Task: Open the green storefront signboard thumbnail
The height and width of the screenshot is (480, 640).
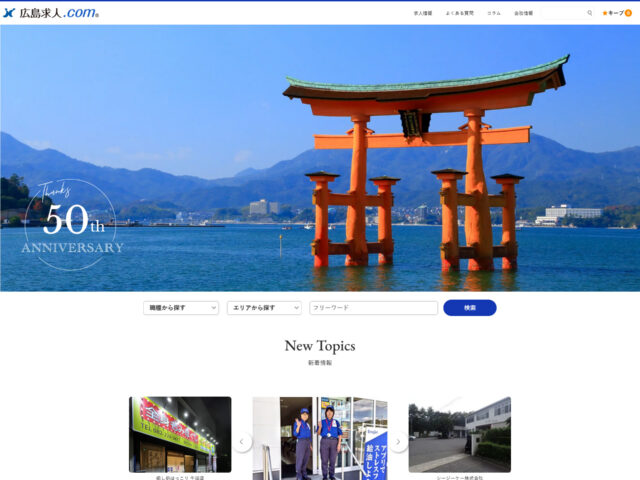Action: coord(180,434)
